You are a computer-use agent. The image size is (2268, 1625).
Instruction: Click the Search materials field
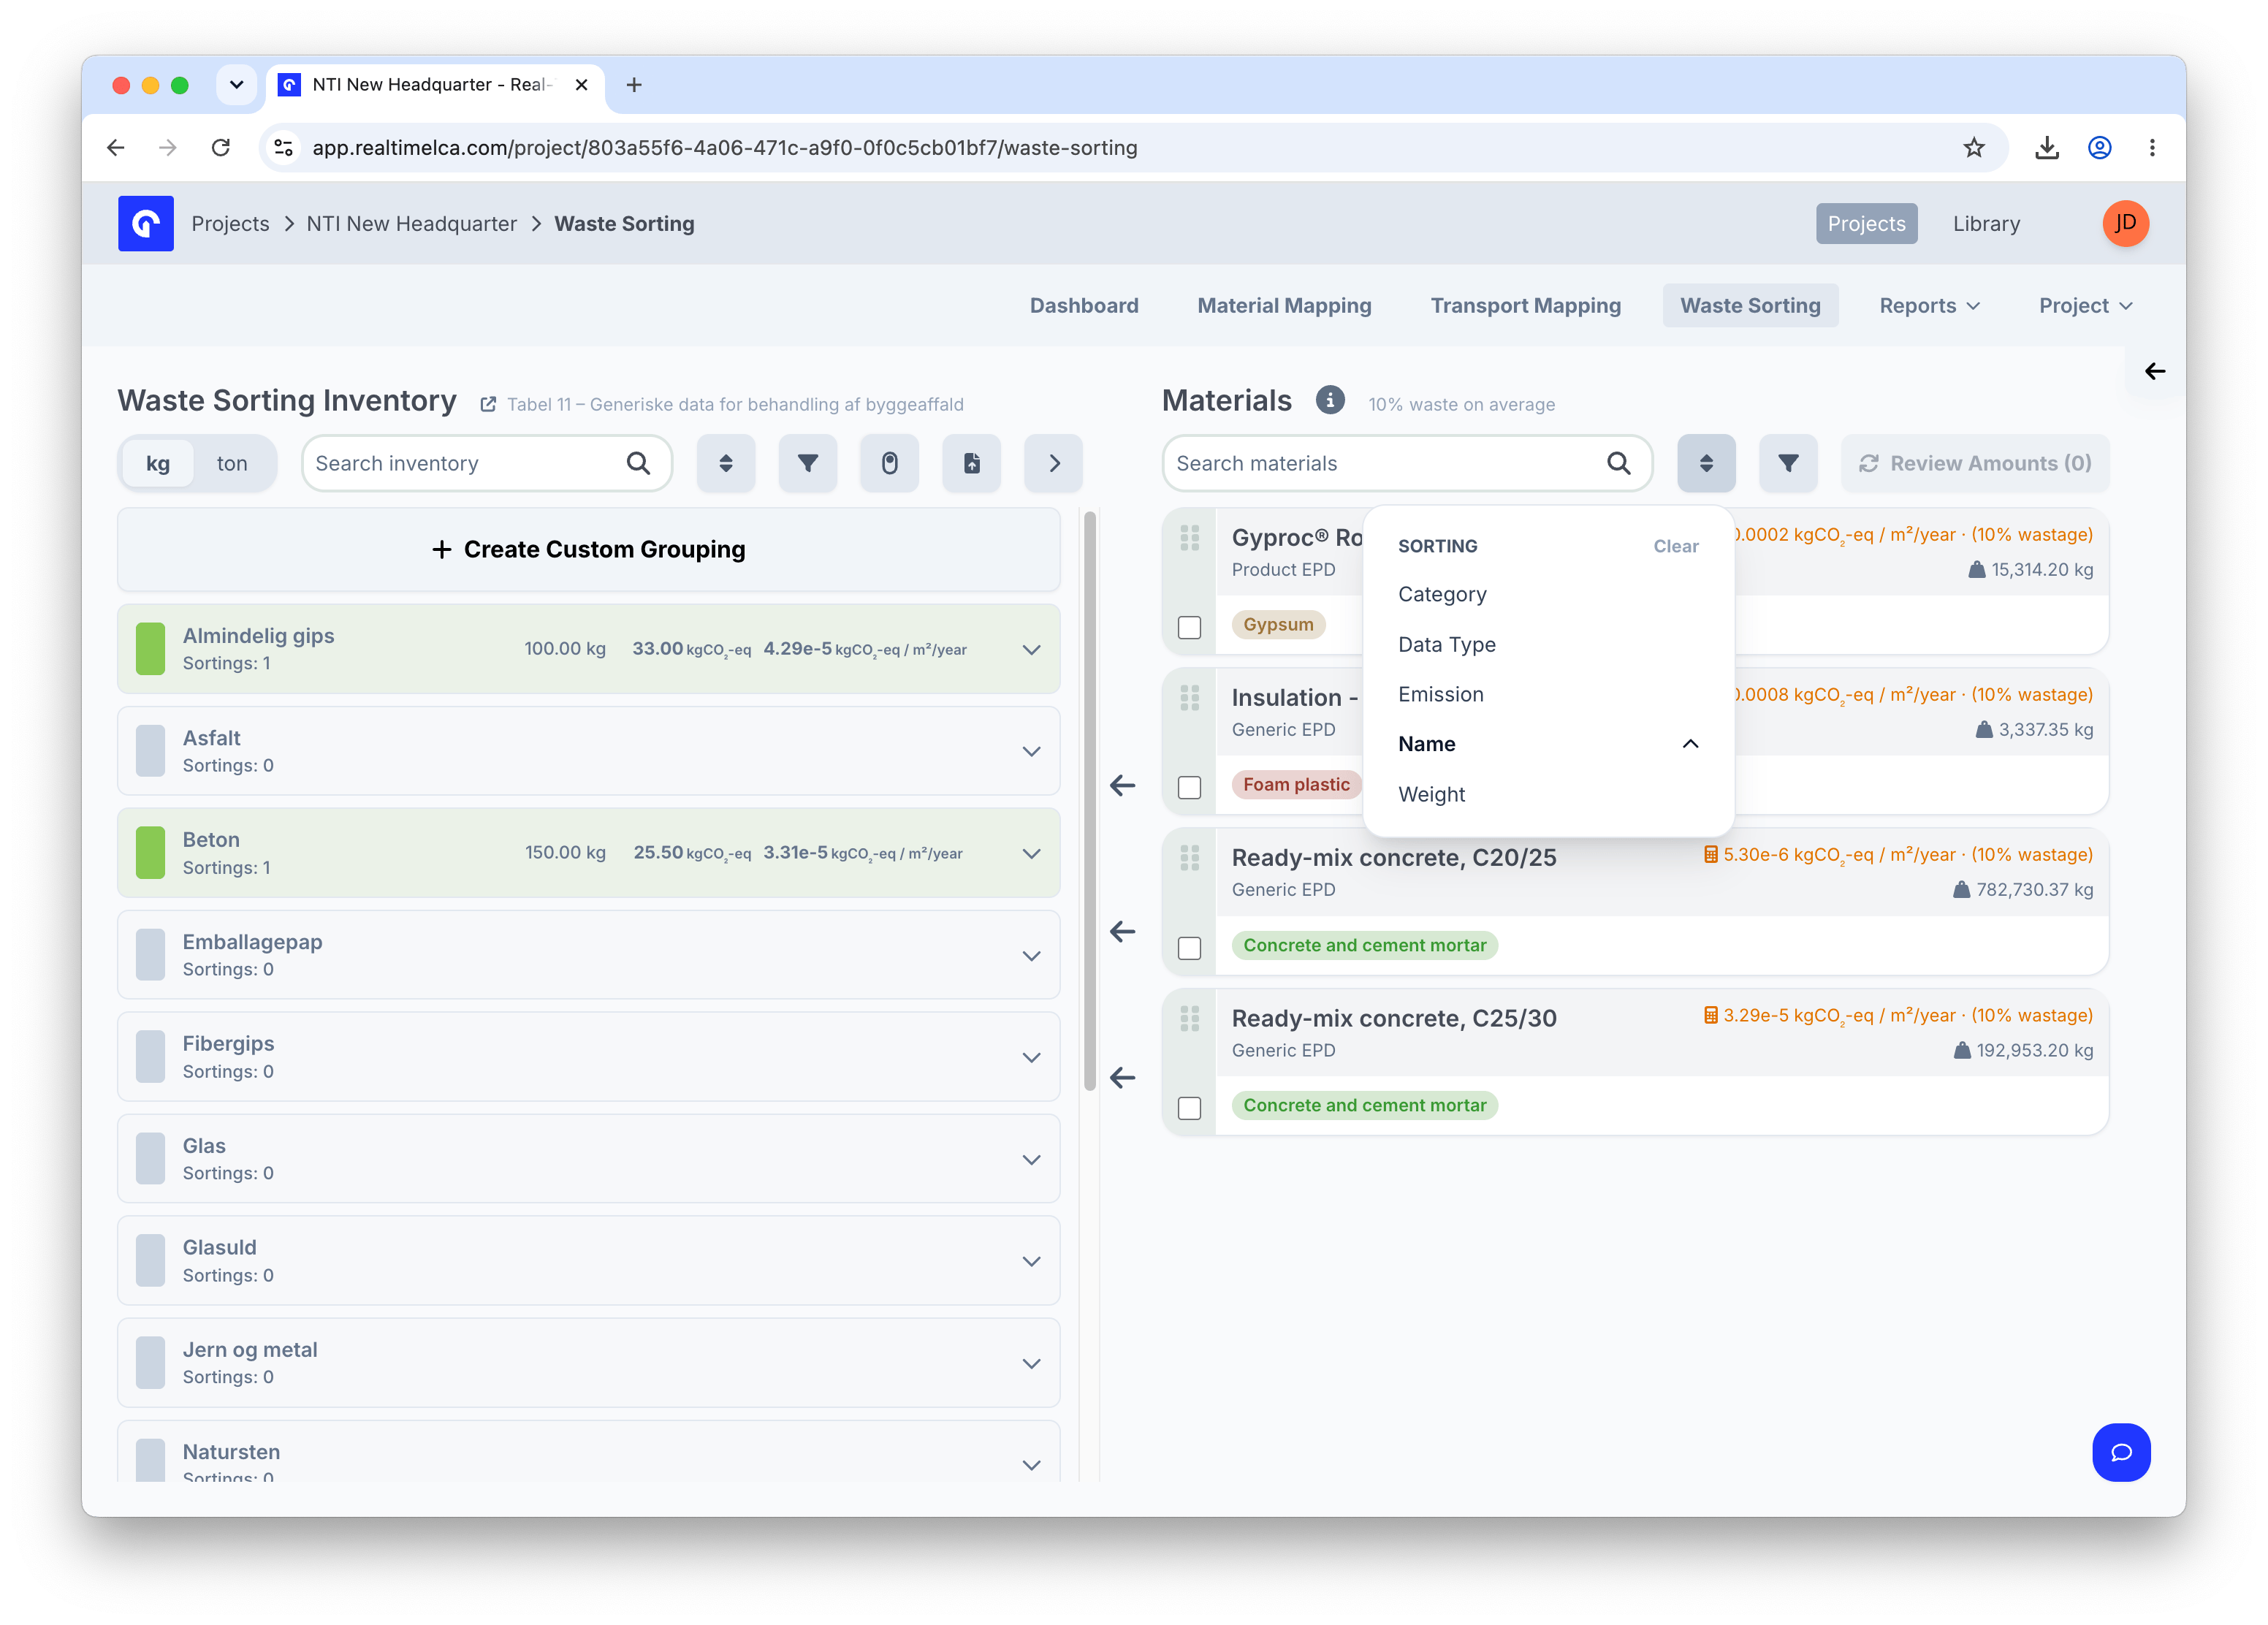(x=1407, y=463)
